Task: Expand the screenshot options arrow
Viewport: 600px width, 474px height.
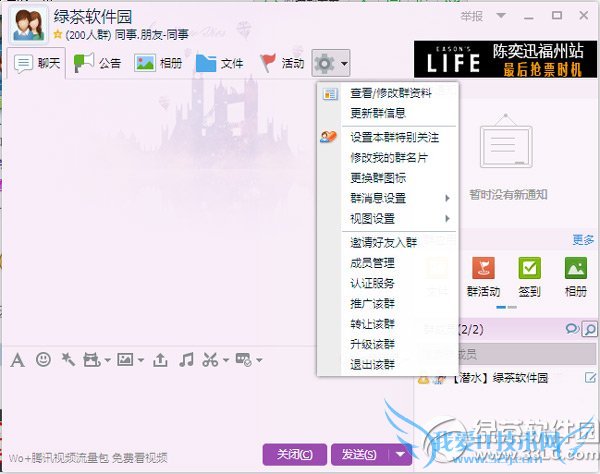Action: coord(225,360)
